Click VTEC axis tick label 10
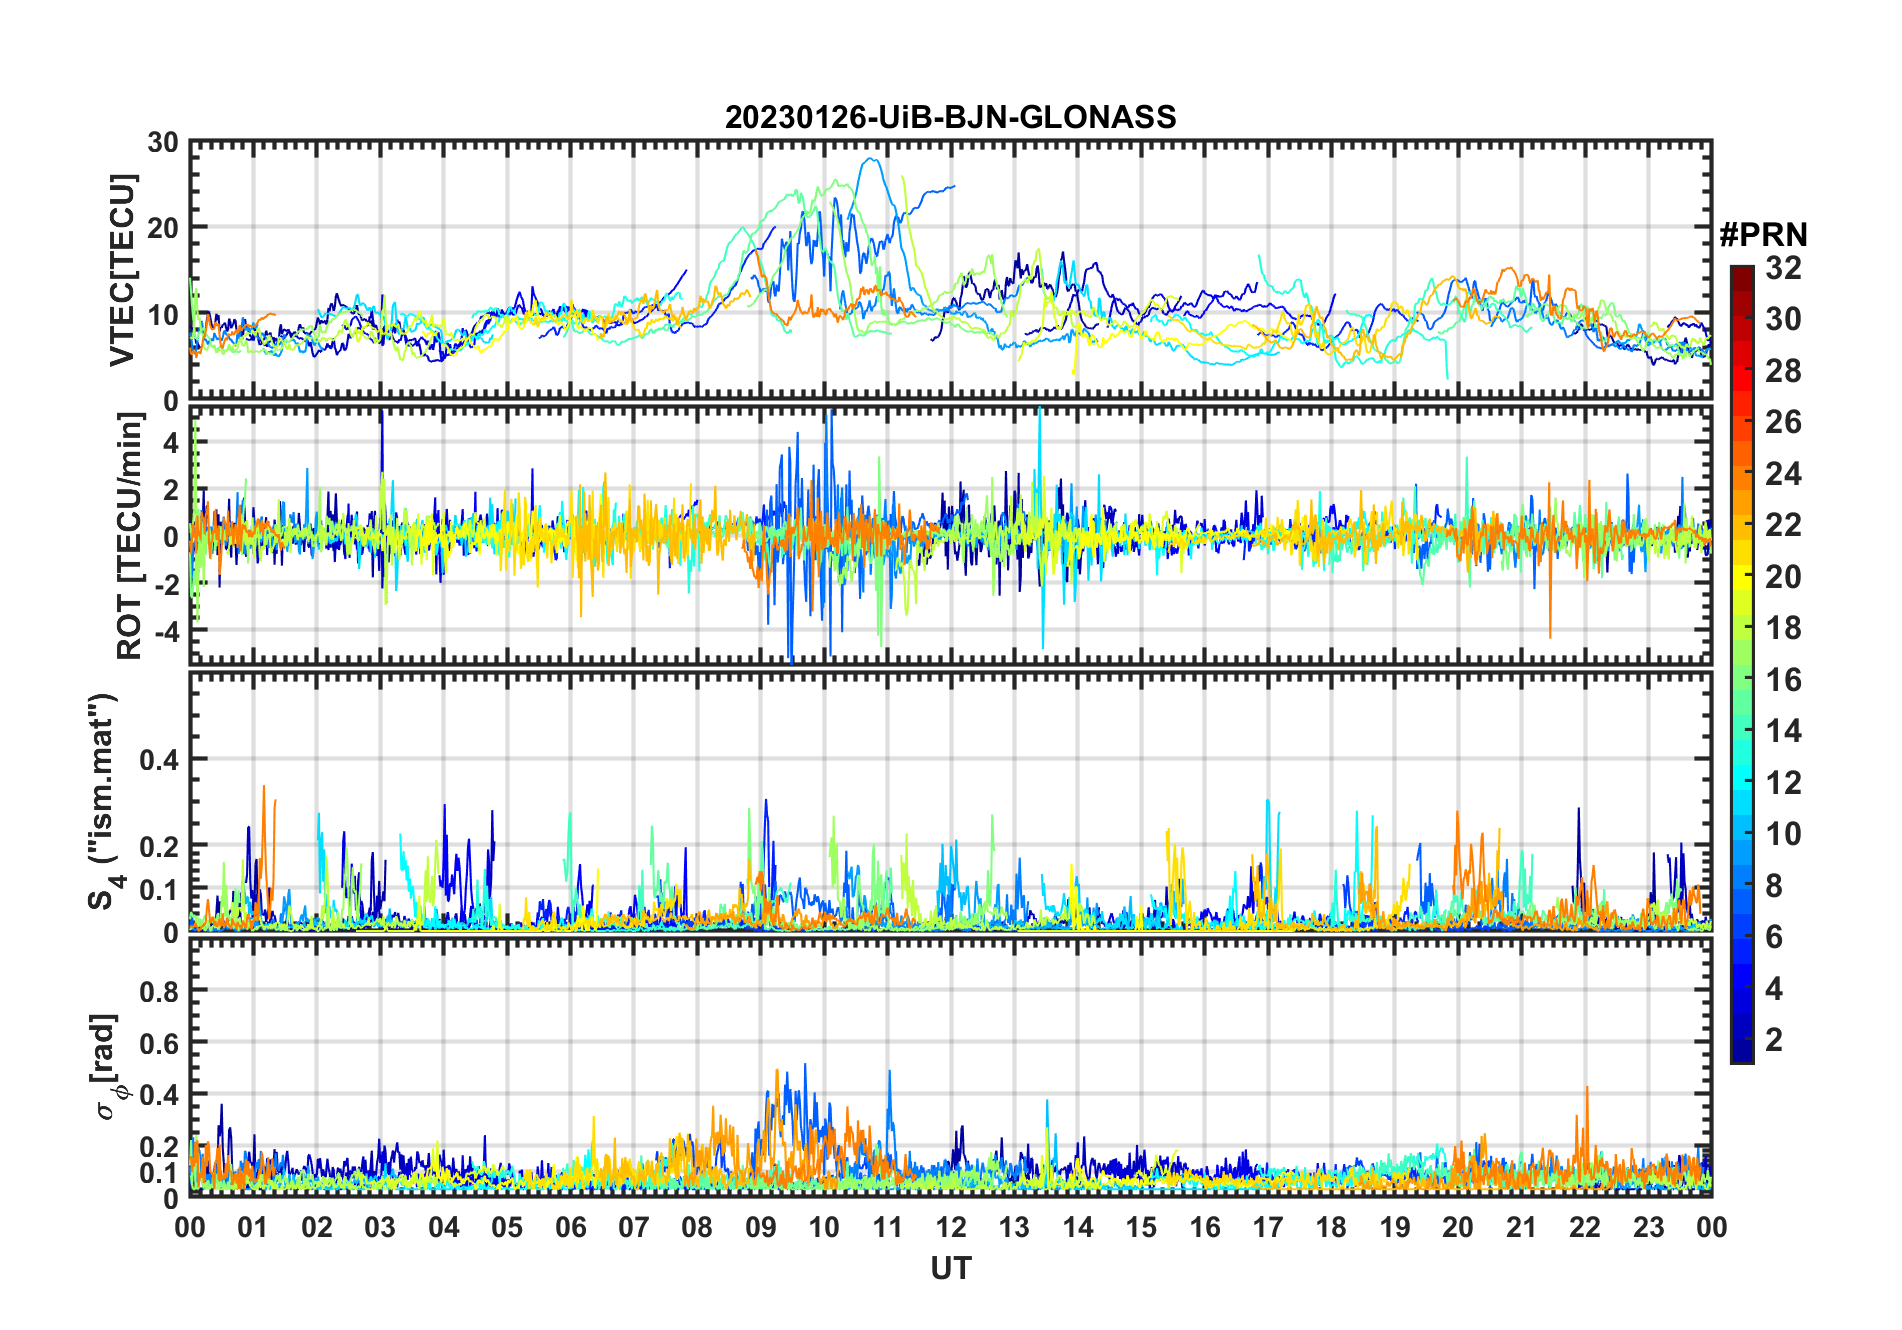Image resolution: width=1902 pixels, height=1330 pixels. coord(163,316)
